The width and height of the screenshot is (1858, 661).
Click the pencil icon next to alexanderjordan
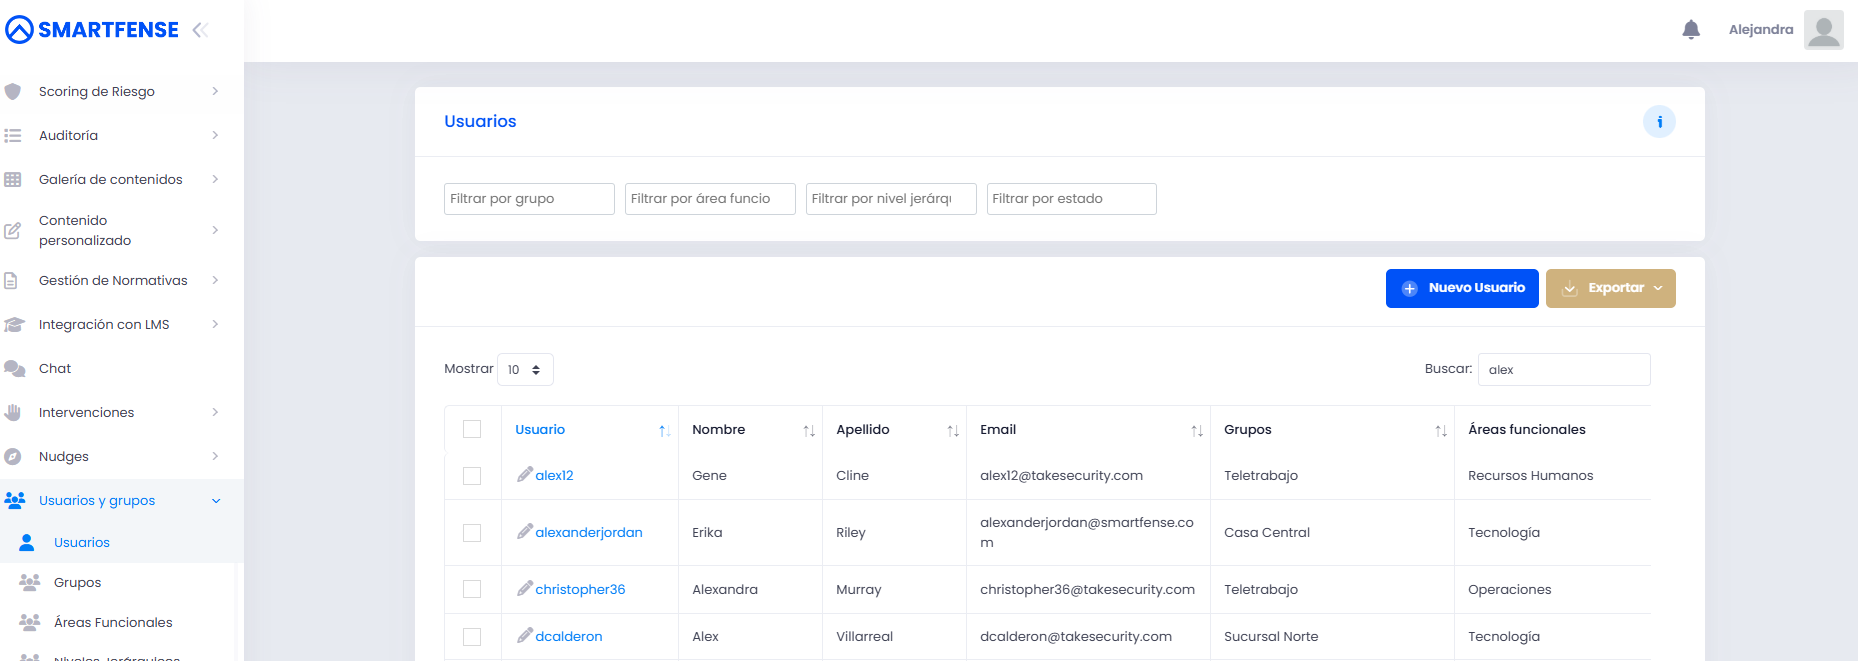click(524, 531)
